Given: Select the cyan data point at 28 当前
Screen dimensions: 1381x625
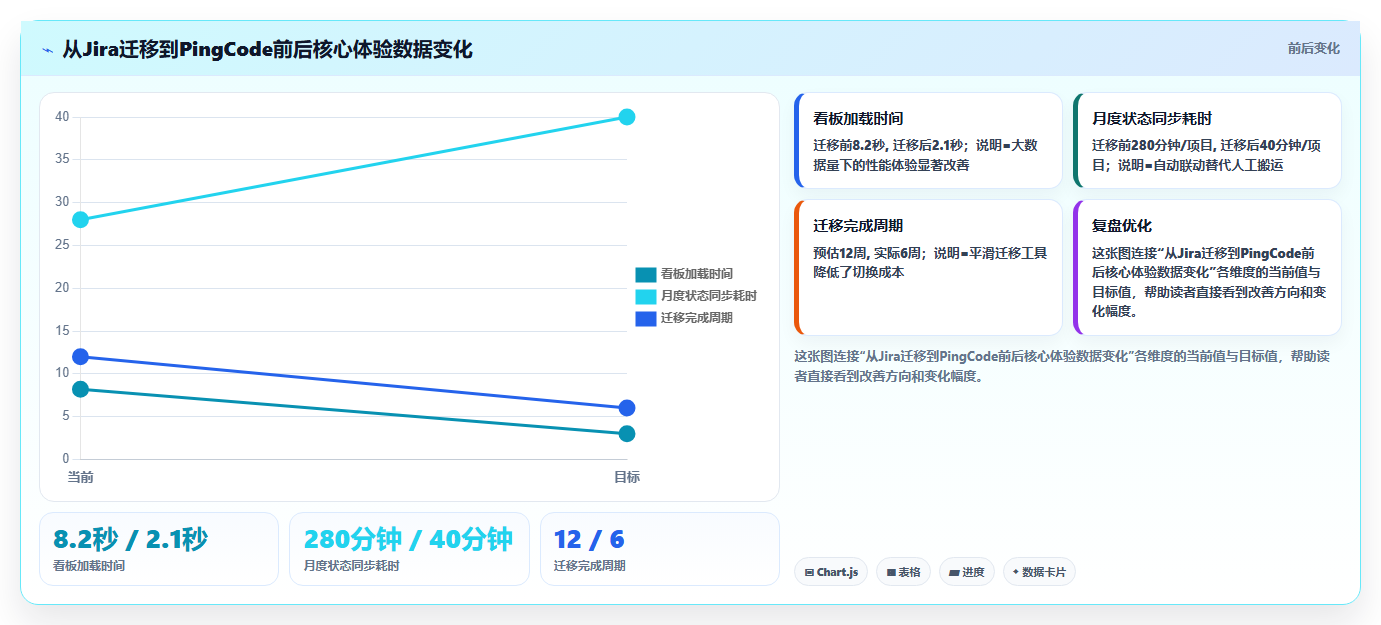Looking at the screenshot, I should [81, 220].
